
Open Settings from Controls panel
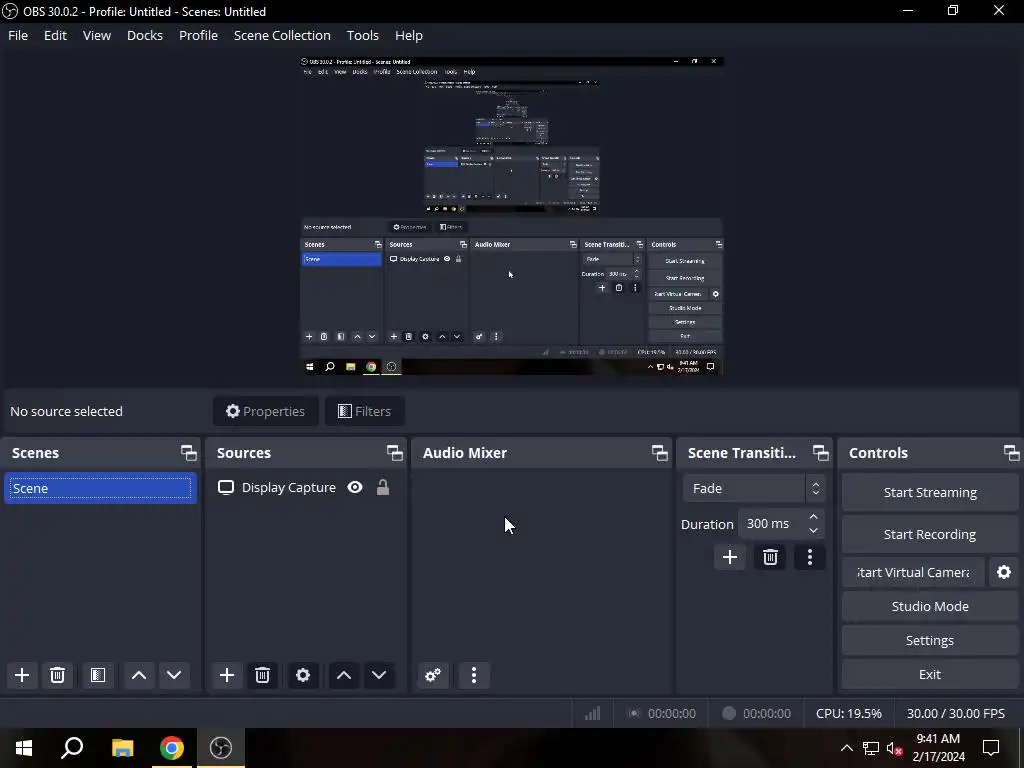click(930, 640)
